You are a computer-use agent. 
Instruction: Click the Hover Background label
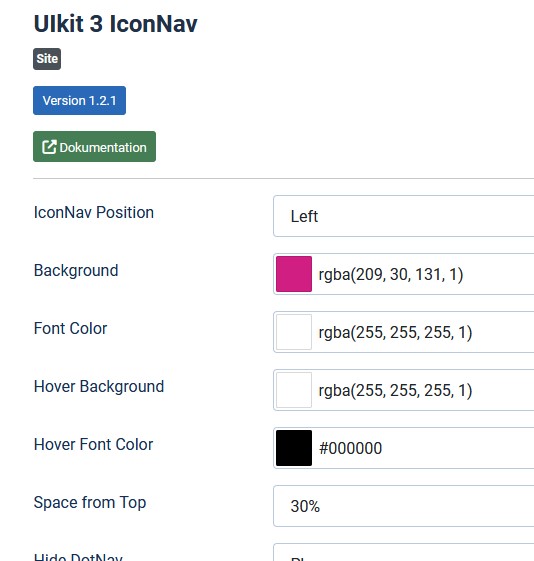click(99, 386)
